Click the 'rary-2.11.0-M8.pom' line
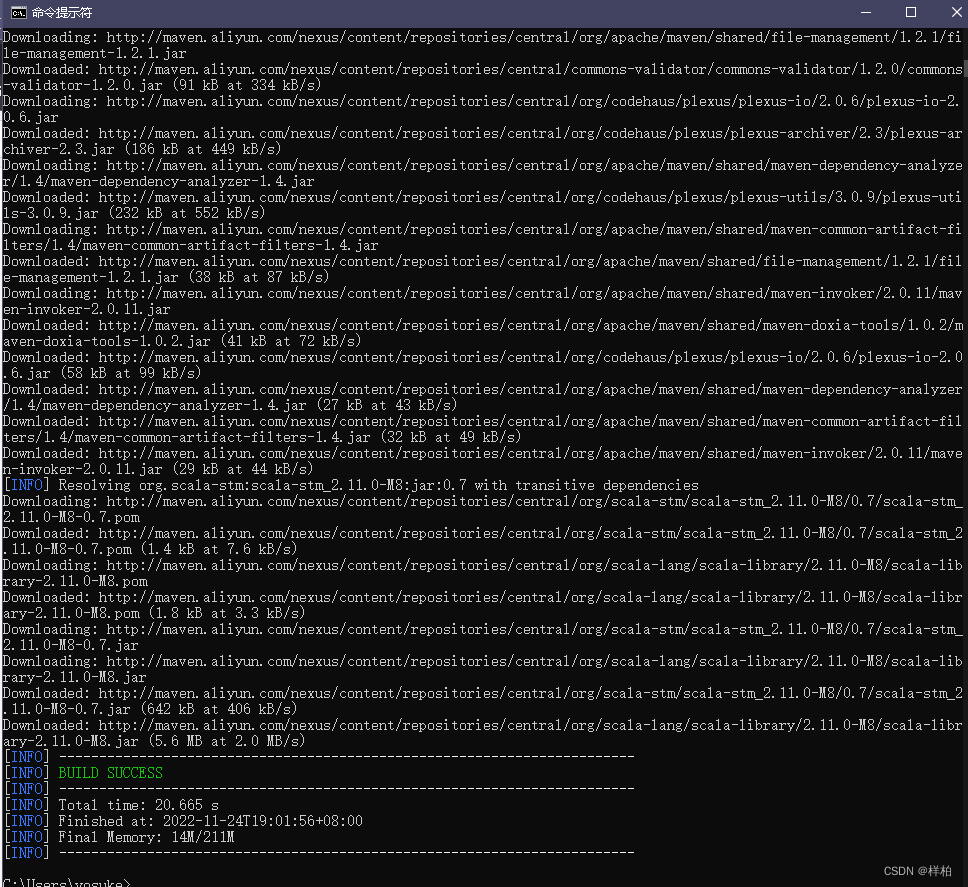 tap(75, 581)
